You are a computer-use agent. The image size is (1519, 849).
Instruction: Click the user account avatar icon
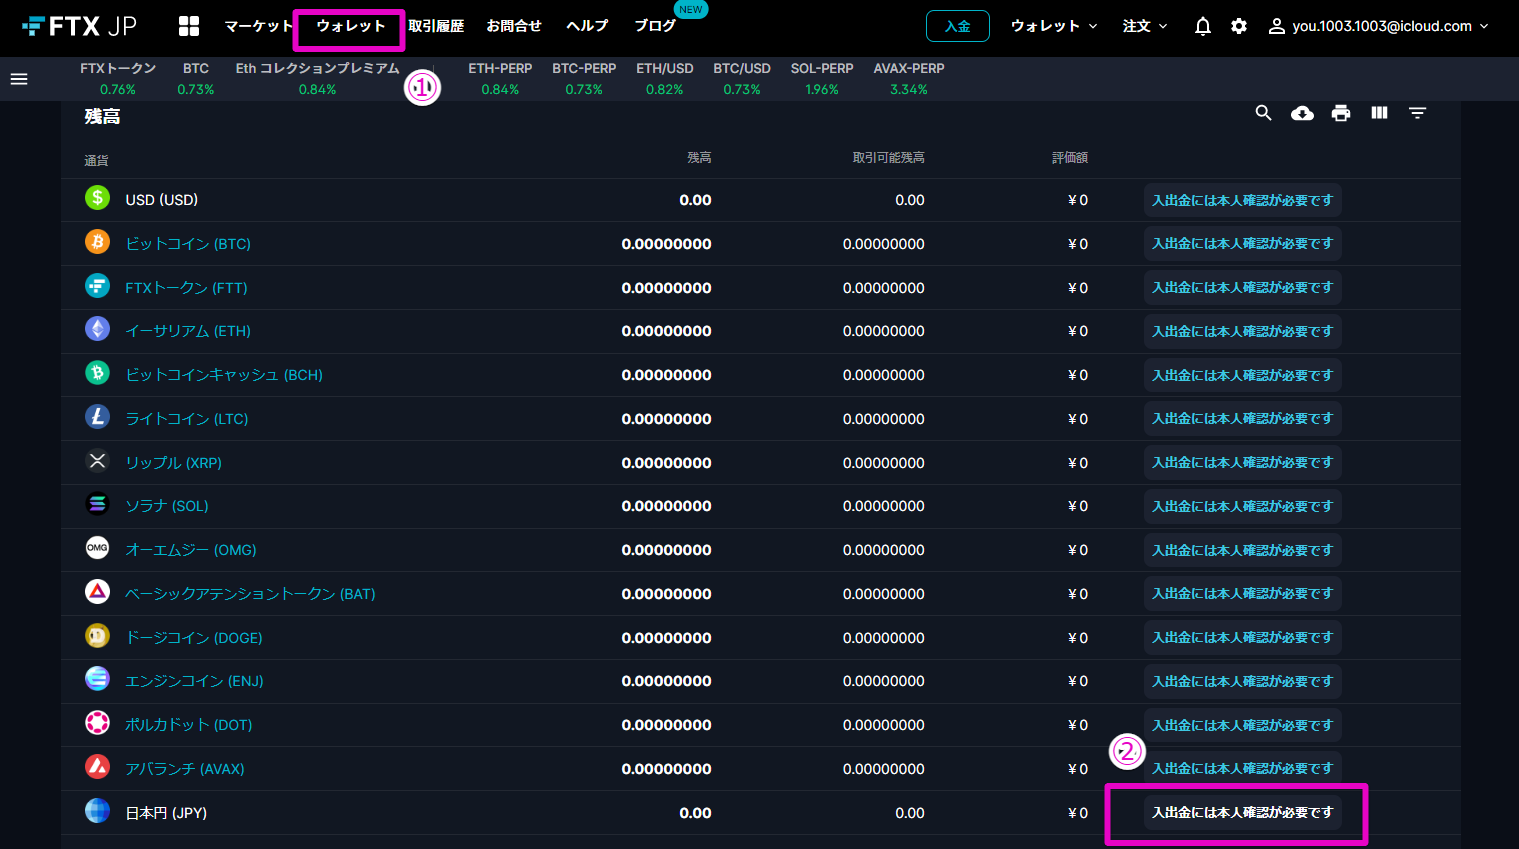coord(1277,26)
